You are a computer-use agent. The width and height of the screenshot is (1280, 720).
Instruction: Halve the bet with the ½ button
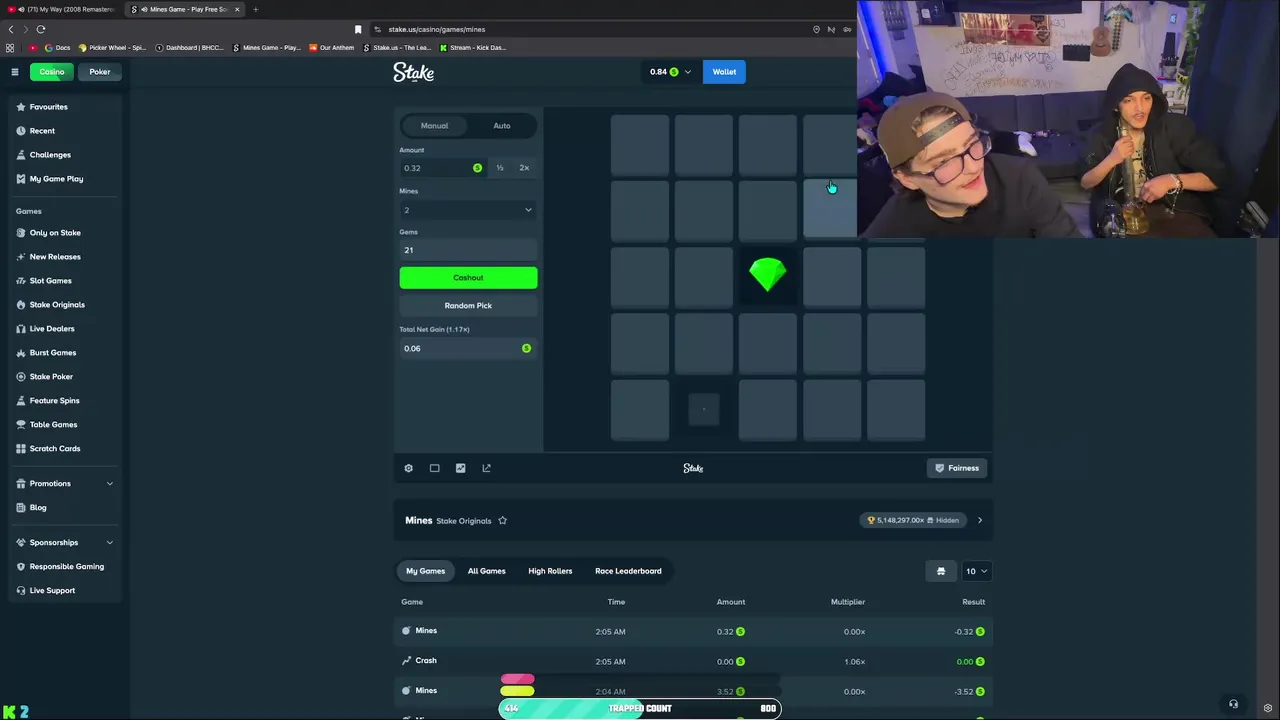point(499,168)
